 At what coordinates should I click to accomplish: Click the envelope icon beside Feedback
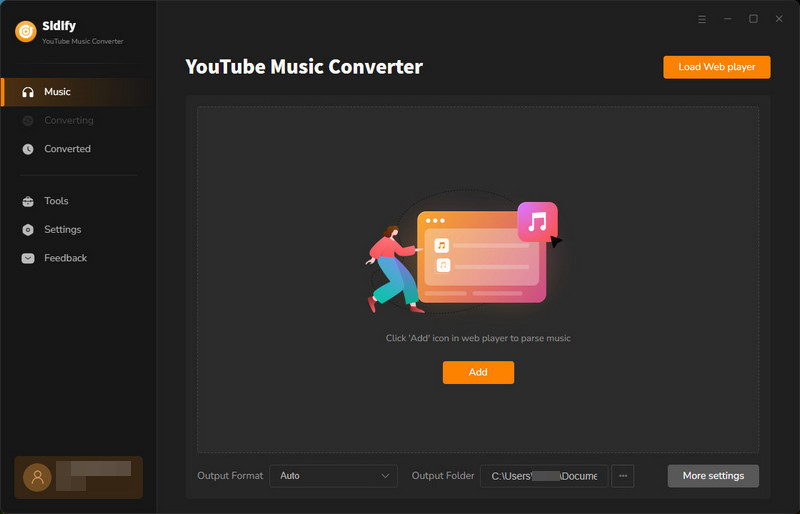pos(28,258)
